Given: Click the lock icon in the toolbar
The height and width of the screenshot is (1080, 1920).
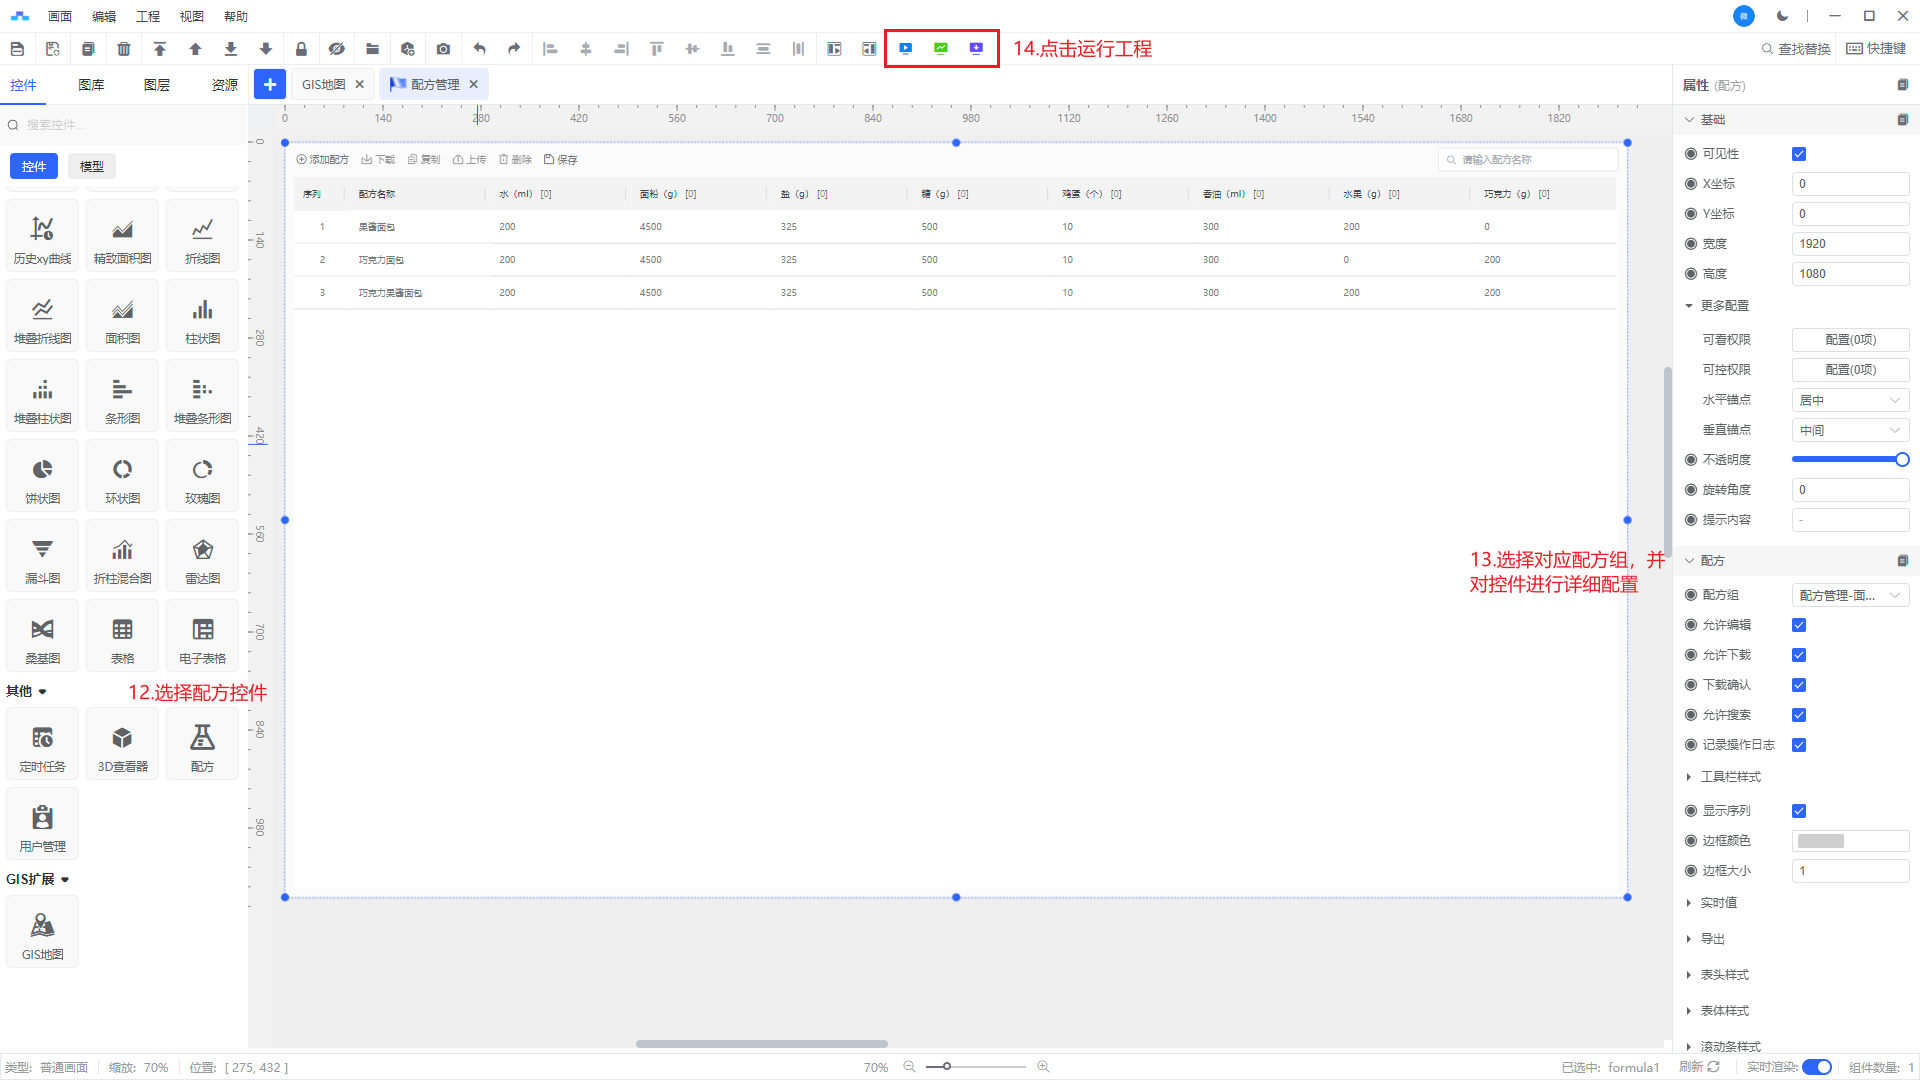Looking at the screenshot, I should point(301,49).
